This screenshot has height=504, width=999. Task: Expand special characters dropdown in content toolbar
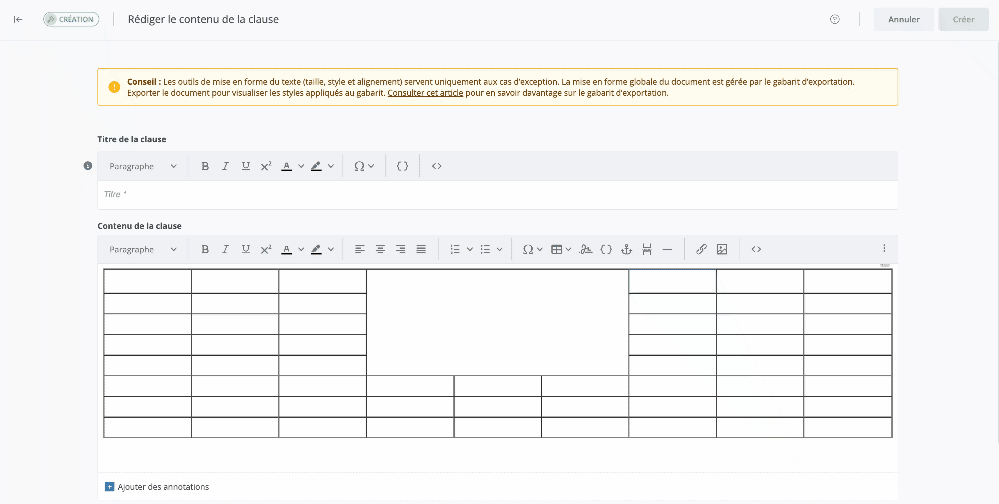point(532,249)
